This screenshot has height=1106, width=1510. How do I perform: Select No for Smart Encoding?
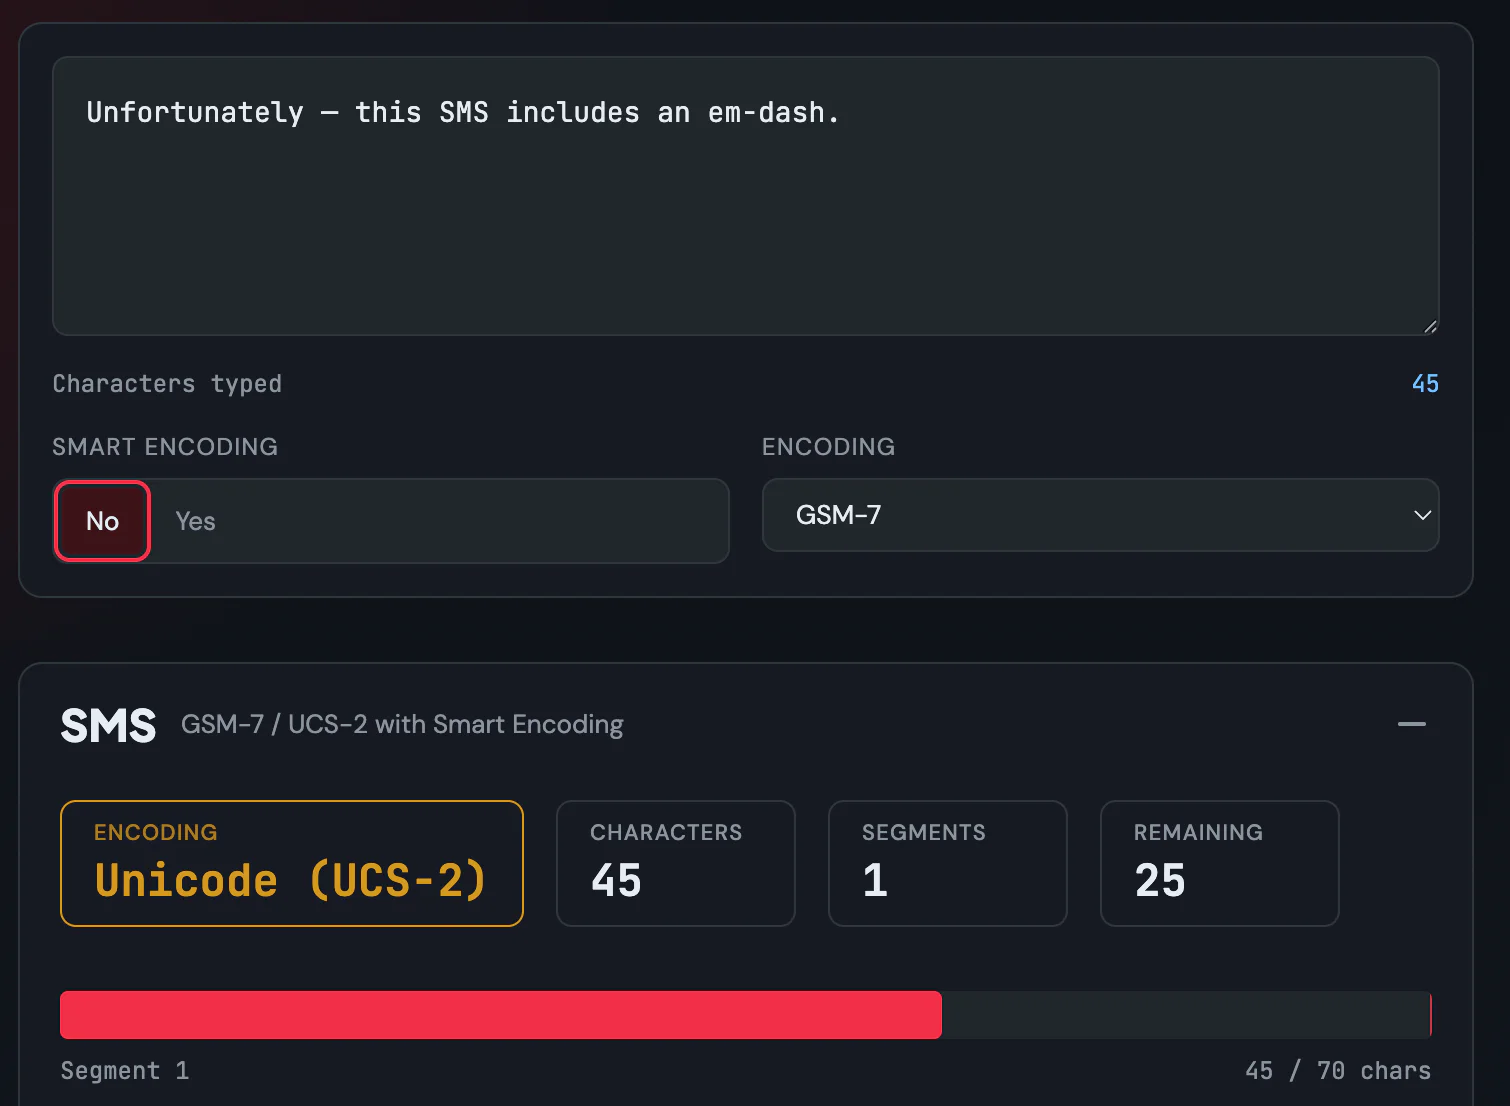point(102,521)
